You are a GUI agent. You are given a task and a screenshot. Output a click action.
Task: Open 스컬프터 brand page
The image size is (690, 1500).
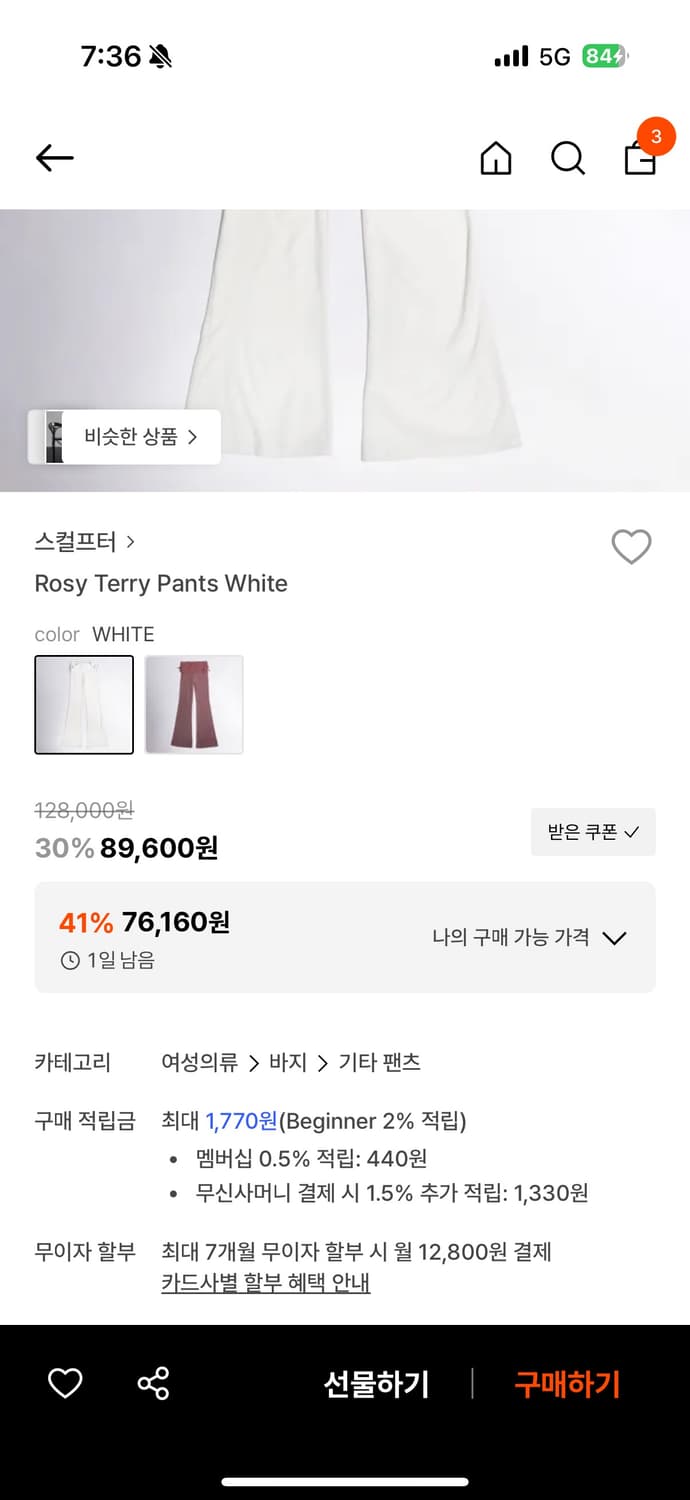click(x=84, y=542)
